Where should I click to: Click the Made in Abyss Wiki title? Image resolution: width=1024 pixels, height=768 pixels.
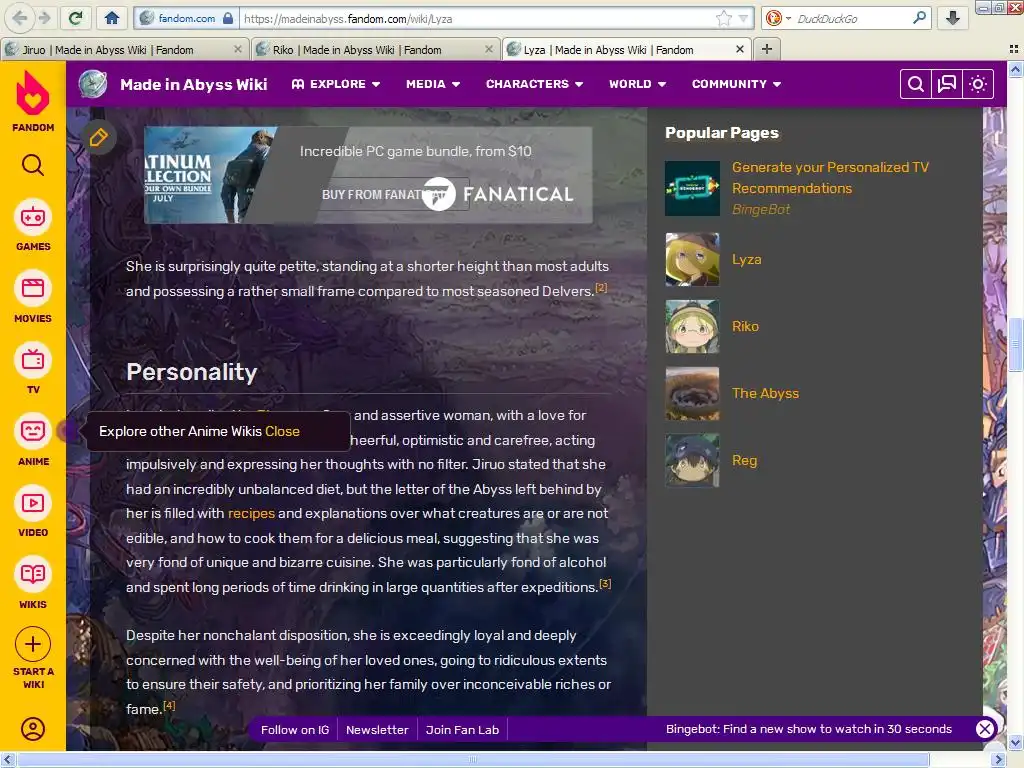193,84
